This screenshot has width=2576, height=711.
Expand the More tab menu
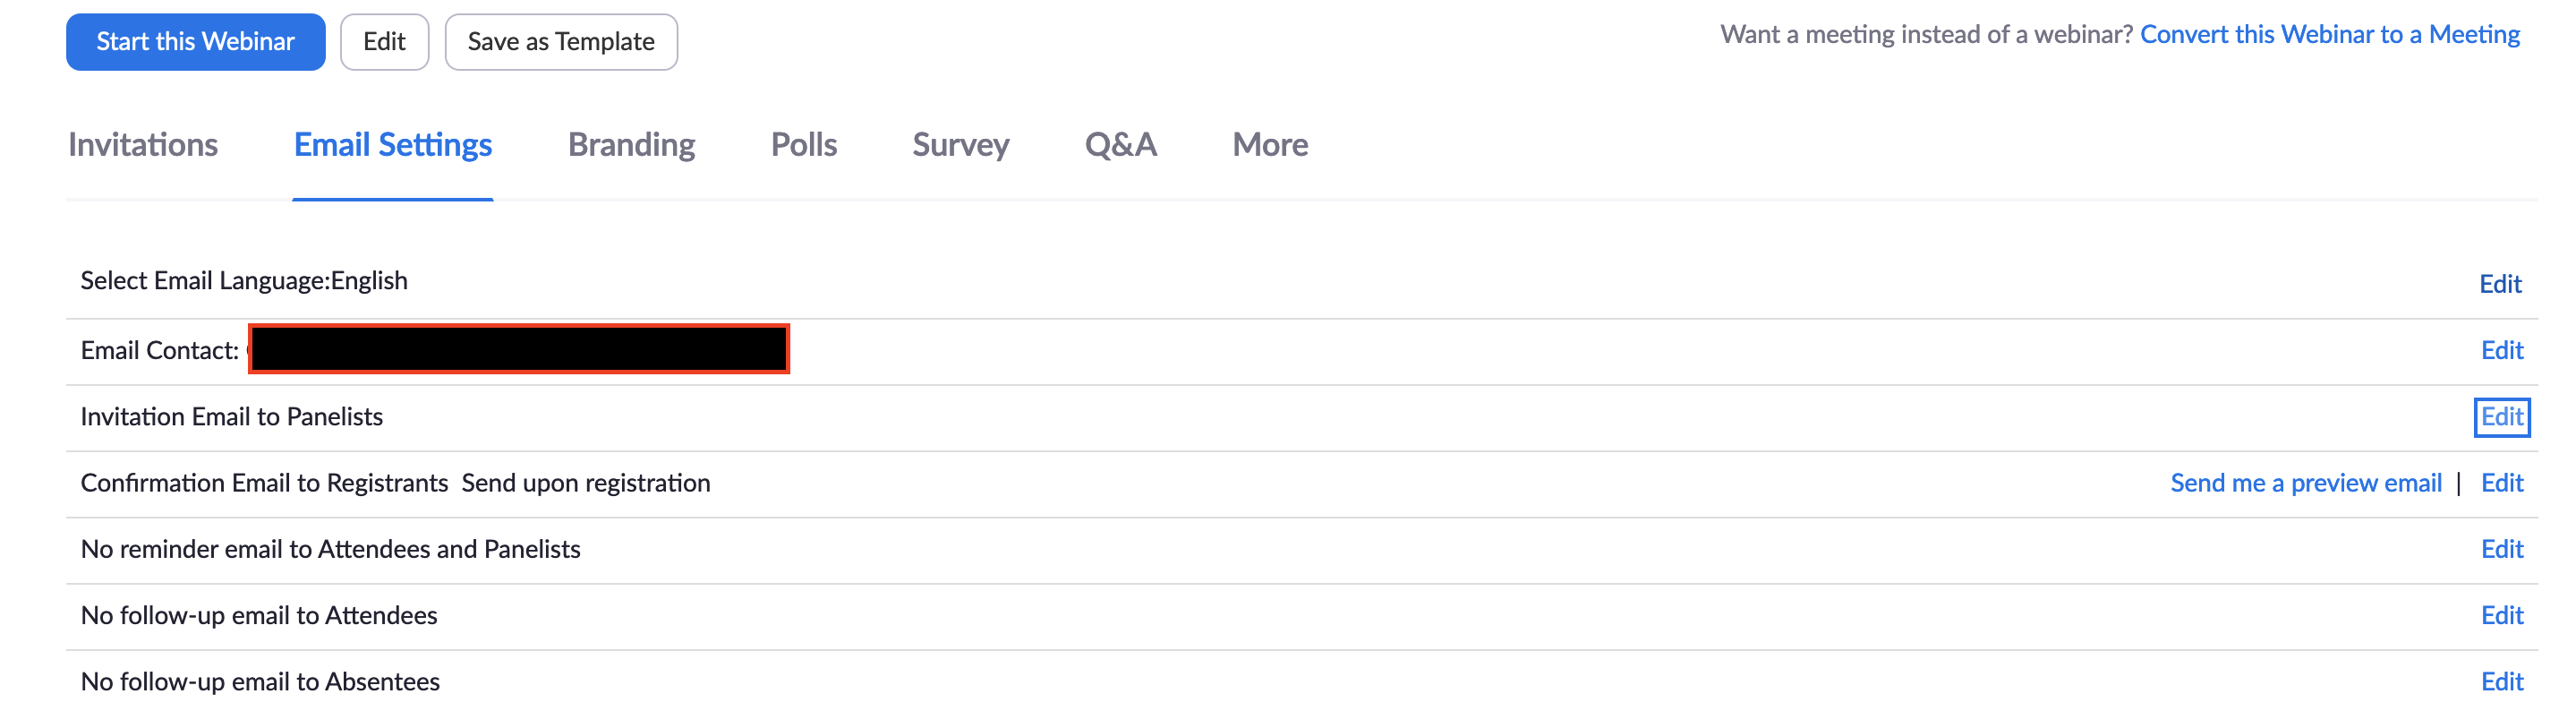click(1270, 145)
